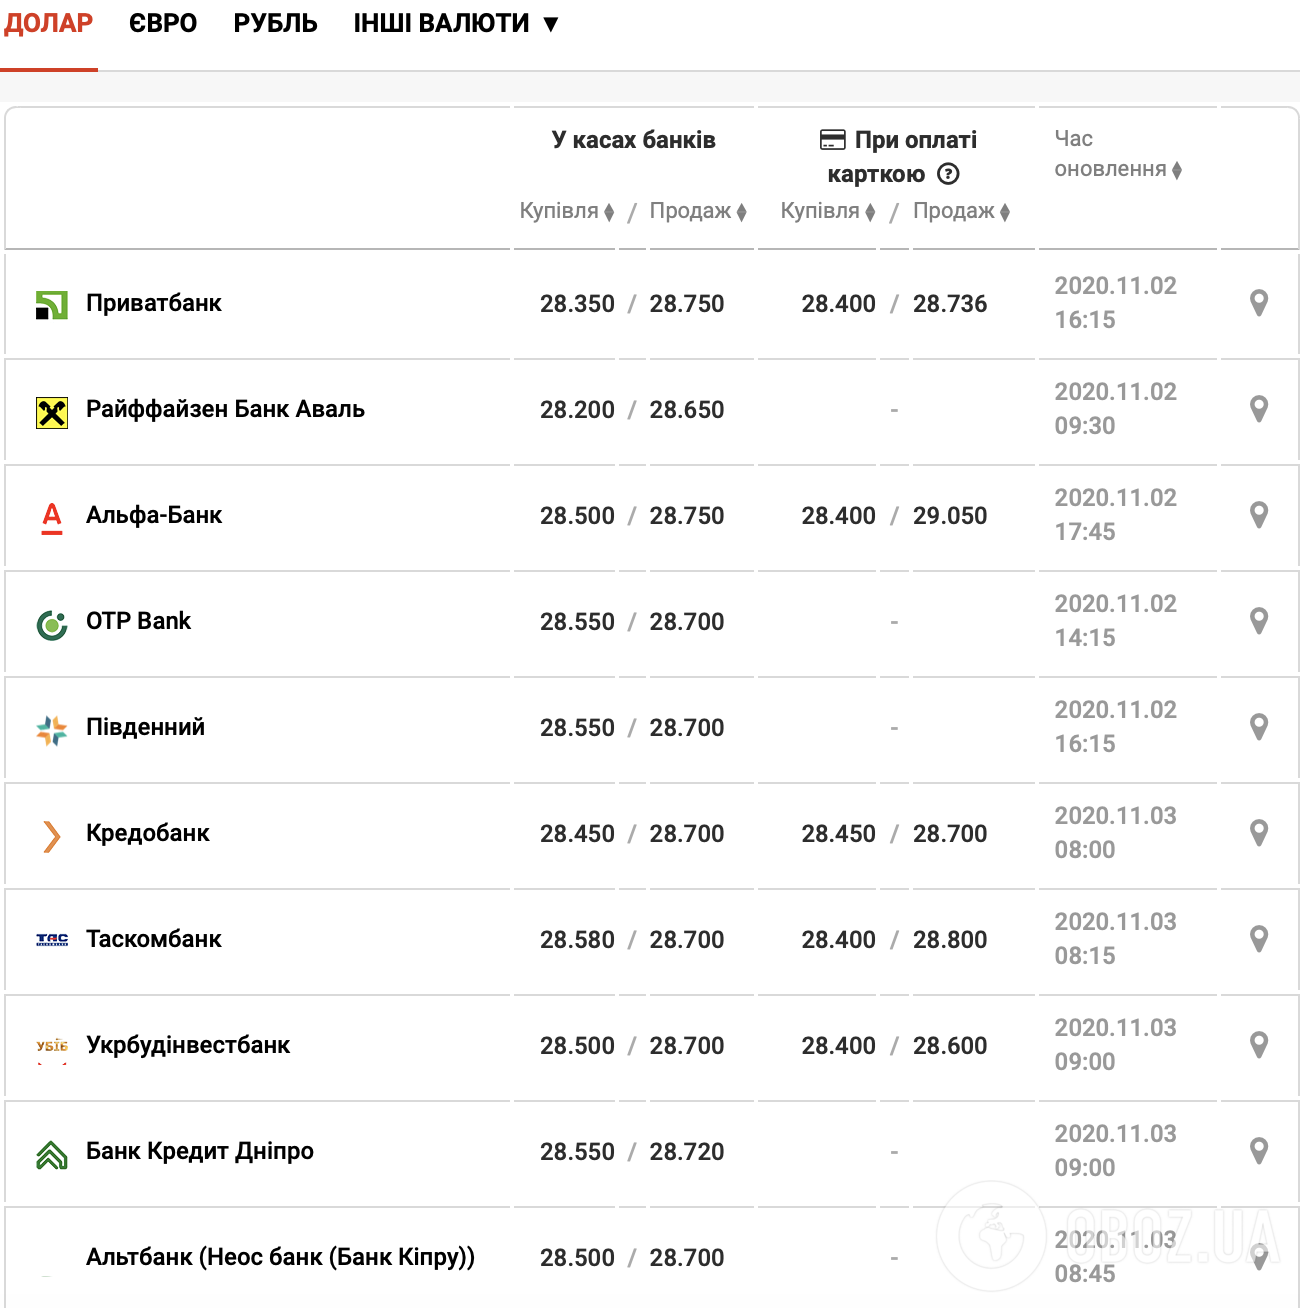Click the Райффайзен Банк Аваль logo icon
This screenshot has height=1308, width=1300.
[x=52, y=412]
